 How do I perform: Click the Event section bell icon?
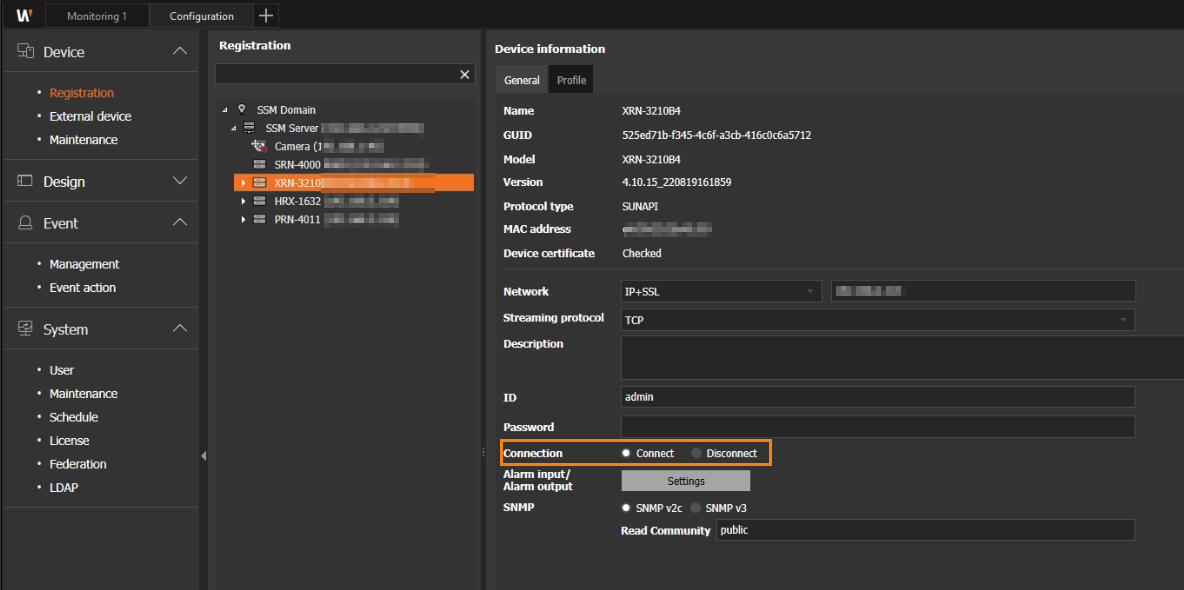26,223
